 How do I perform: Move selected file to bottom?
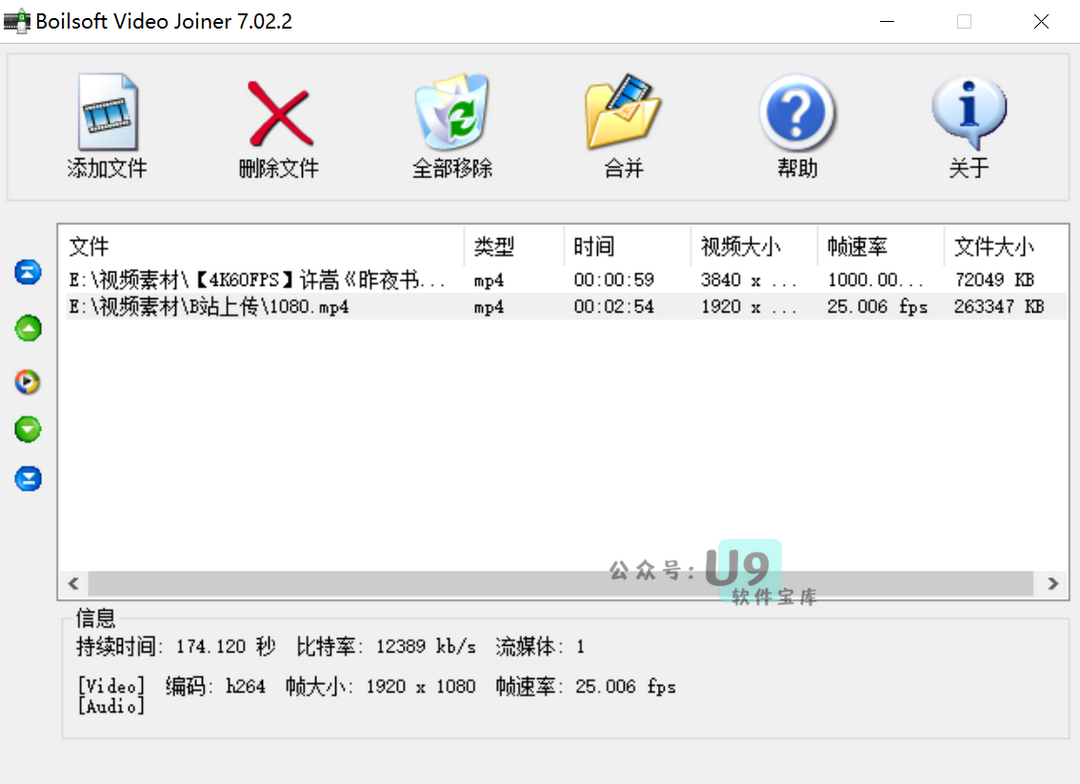tap(28, 478)
